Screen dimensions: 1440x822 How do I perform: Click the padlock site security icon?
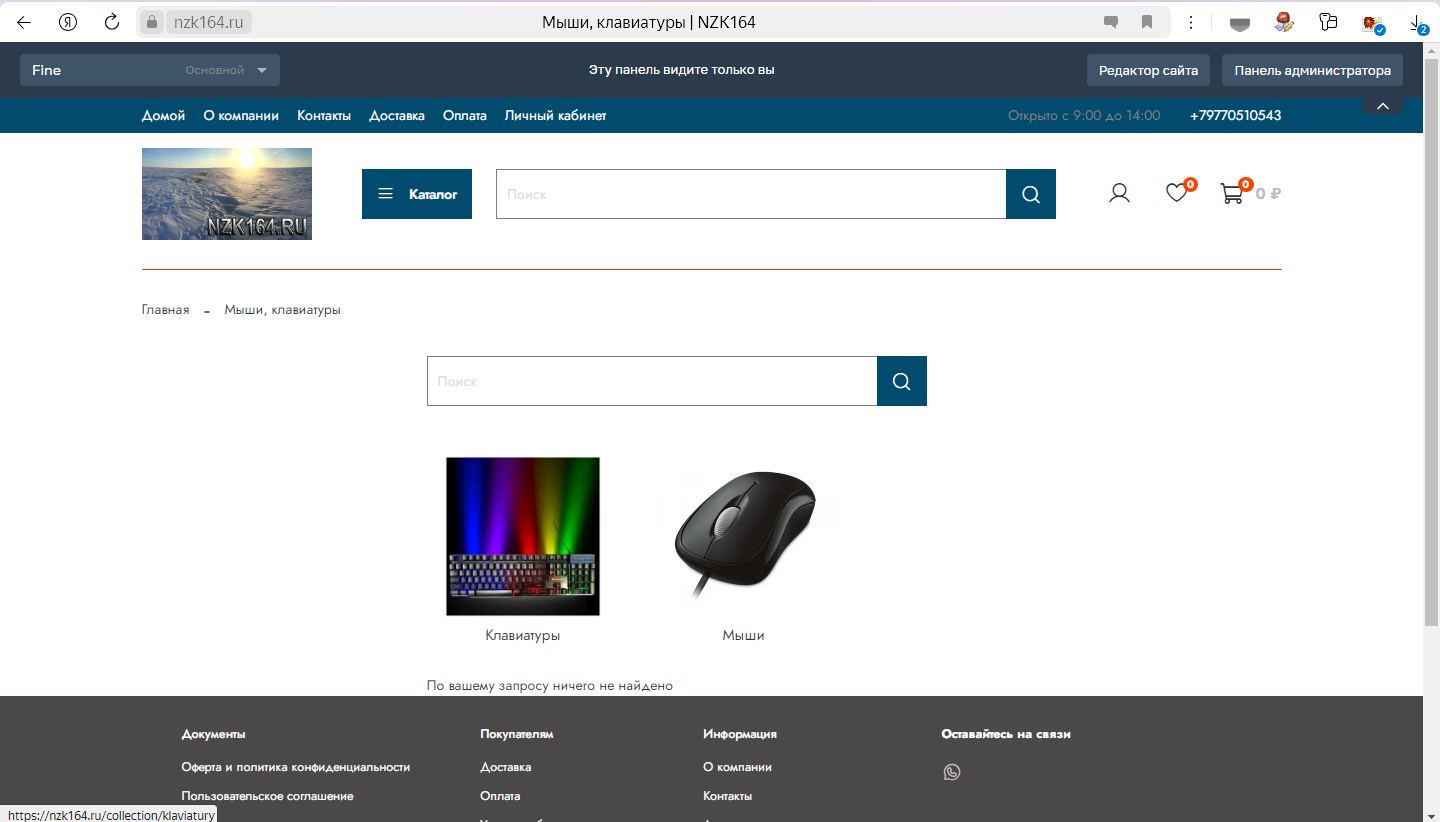point(152,22)
